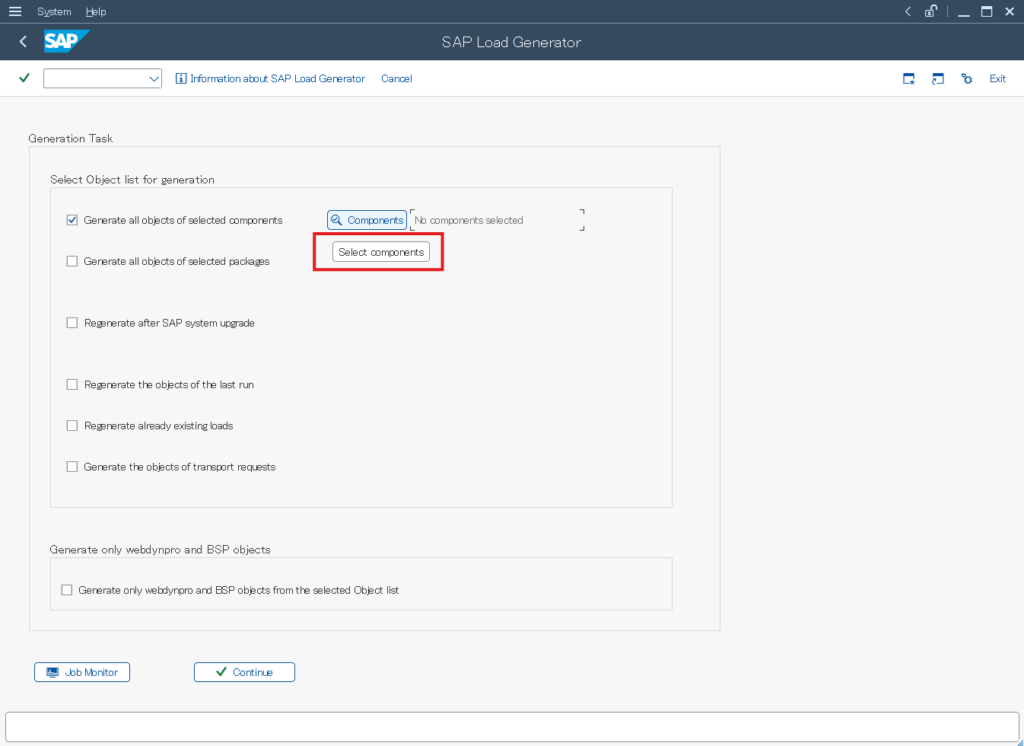Viewport: 1024px width, 746px height.
Task: Click the Job Monitor button
Action: click(x=81, y=671)
